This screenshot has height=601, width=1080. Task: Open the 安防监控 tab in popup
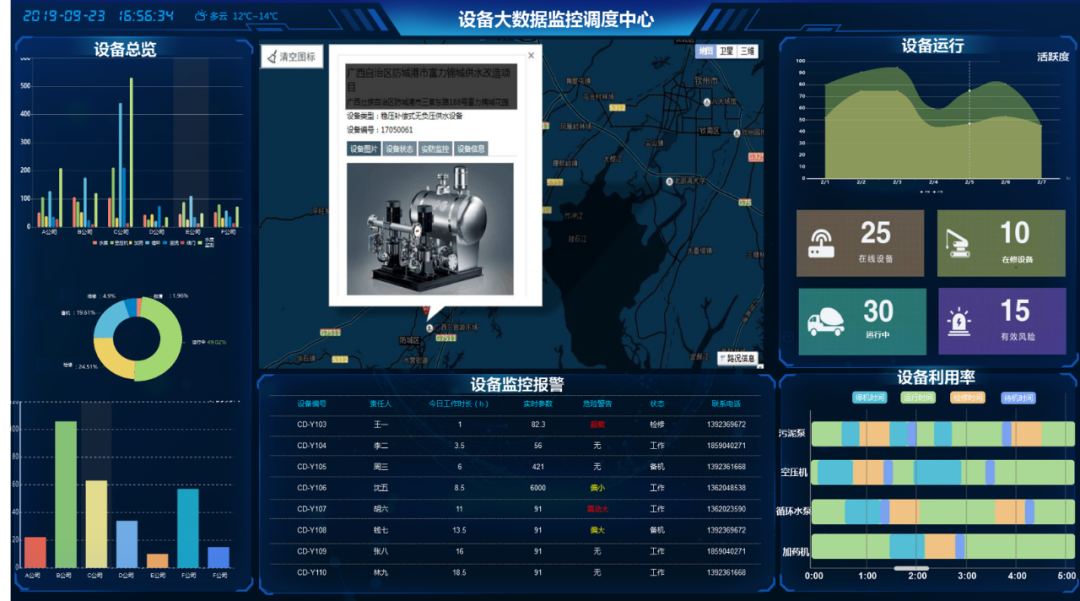tap(434, 149)
